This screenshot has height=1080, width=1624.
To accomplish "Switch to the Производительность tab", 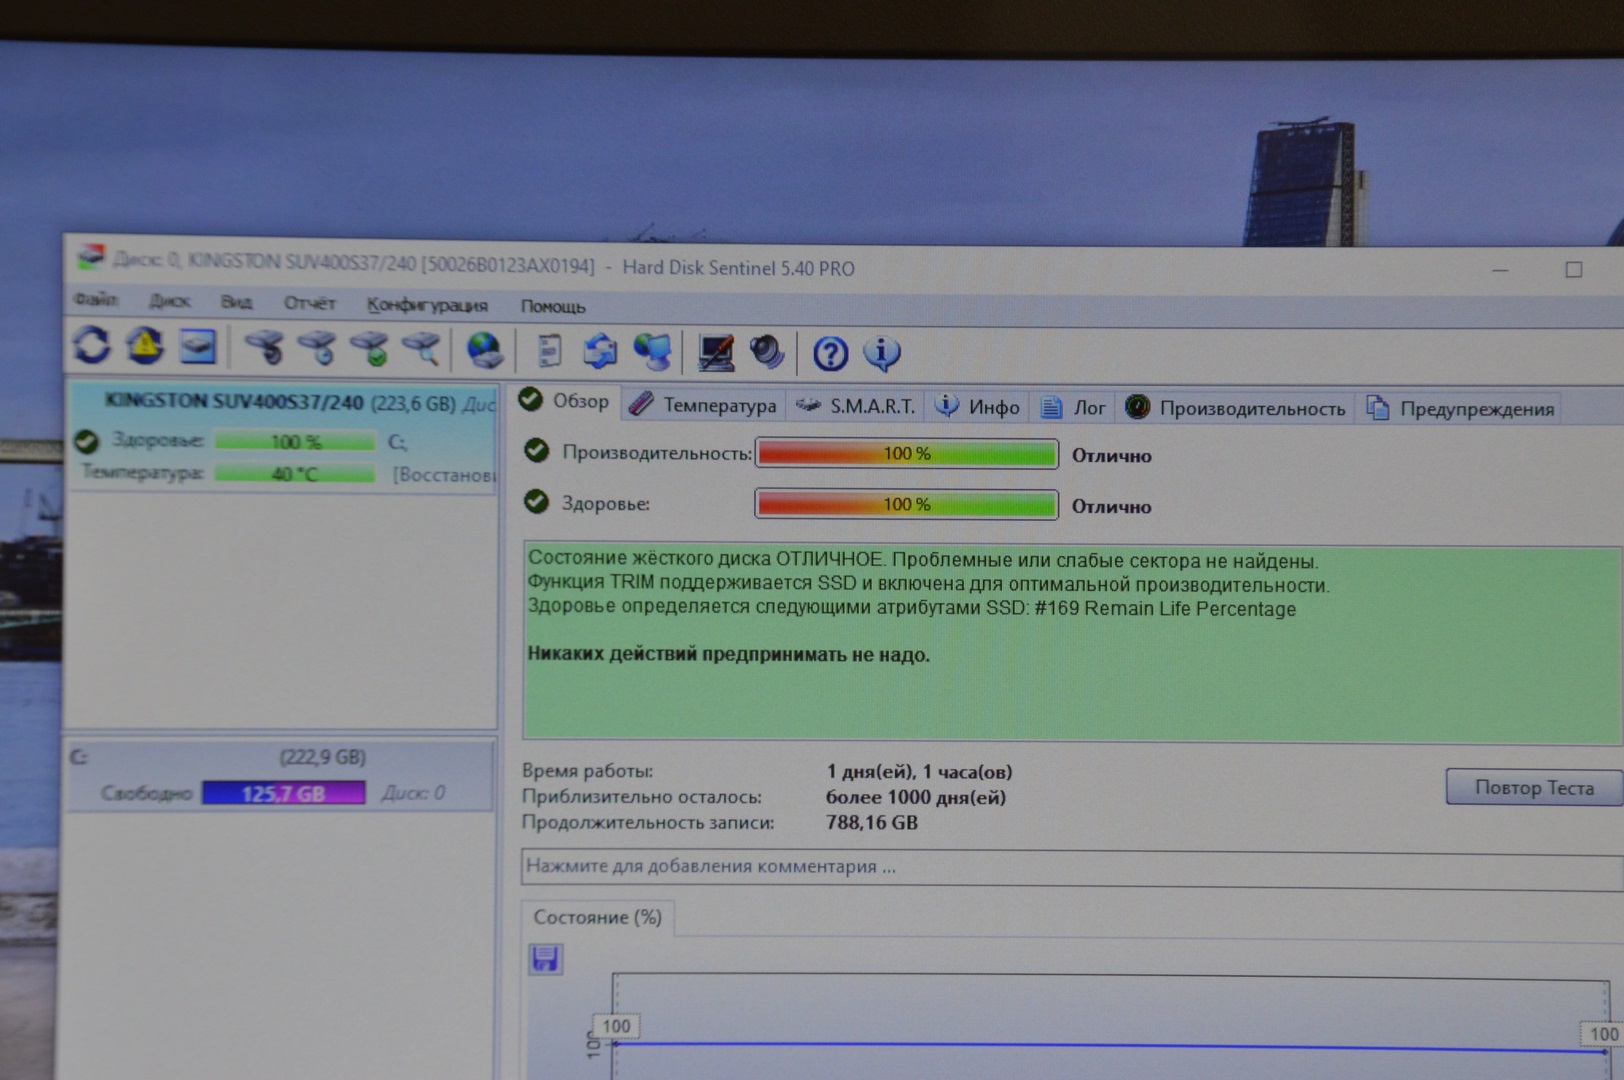I will [x=1236, y=408].
